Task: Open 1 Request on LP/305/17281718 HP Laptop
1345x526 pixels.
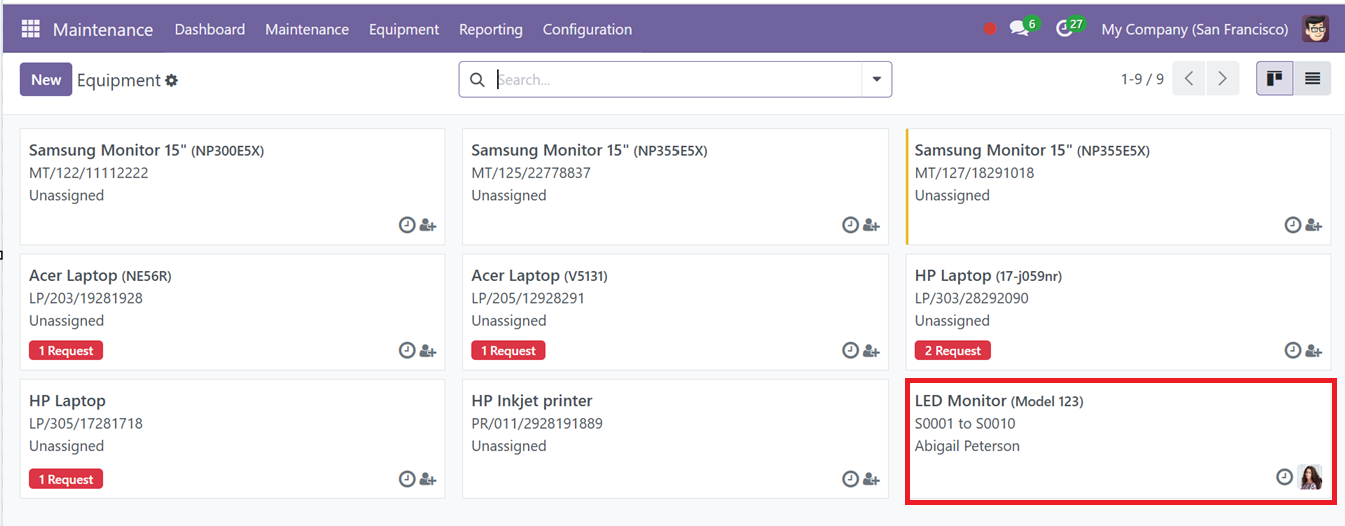Action: (x=66, y=480)
